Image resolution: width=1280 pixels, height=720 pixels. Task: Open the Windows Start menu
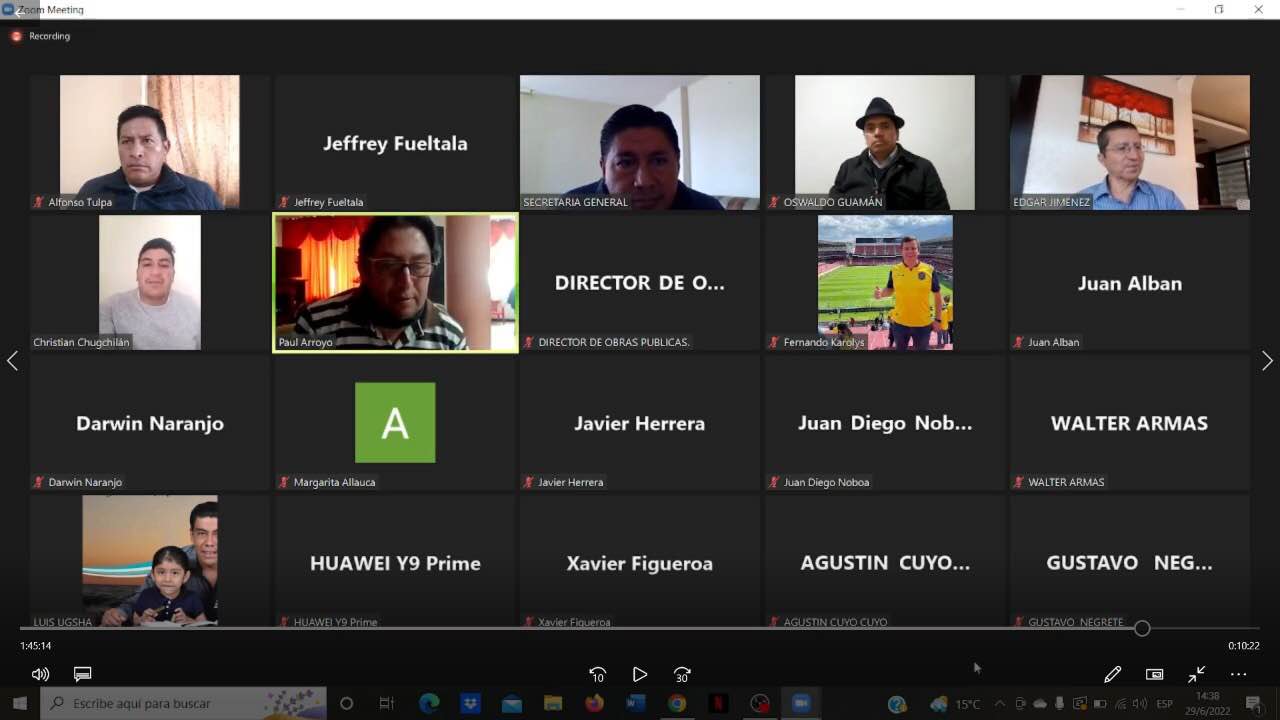point(19,704)
